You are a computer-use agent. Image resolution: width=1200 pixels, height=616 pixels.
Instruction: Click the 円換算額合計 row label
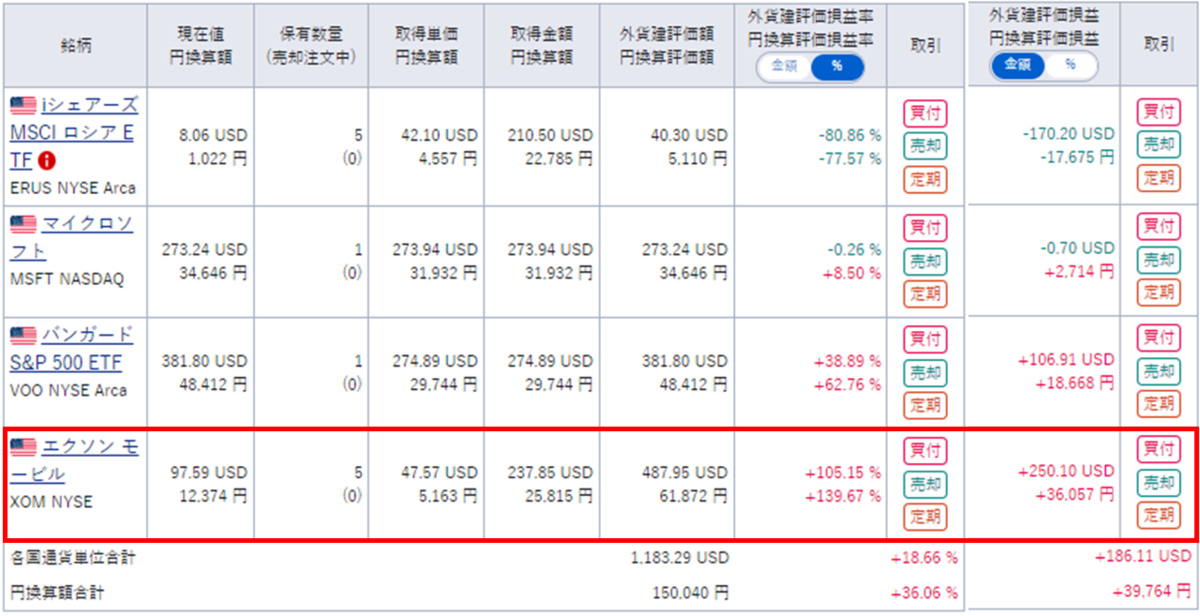(57, 592)
